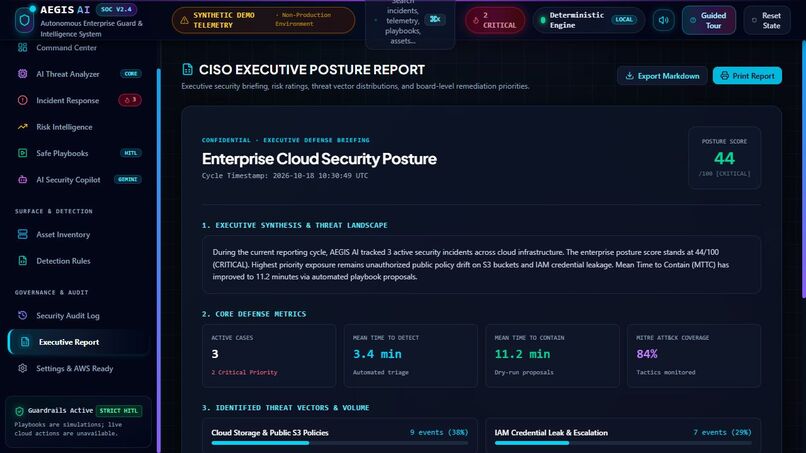
Task: Click the Guardrails Active shield icon
Action: (20, 411)
